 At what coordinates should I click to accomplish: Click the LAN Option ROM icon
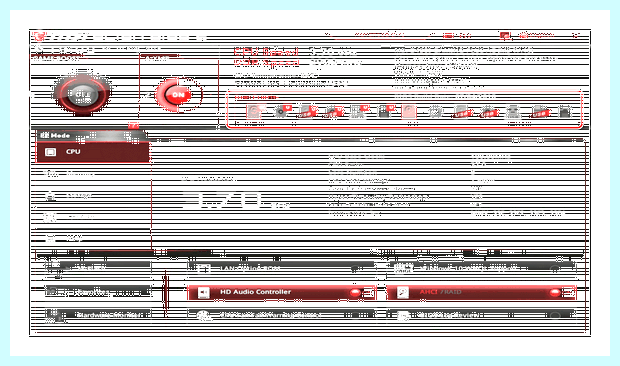point(204,269)
